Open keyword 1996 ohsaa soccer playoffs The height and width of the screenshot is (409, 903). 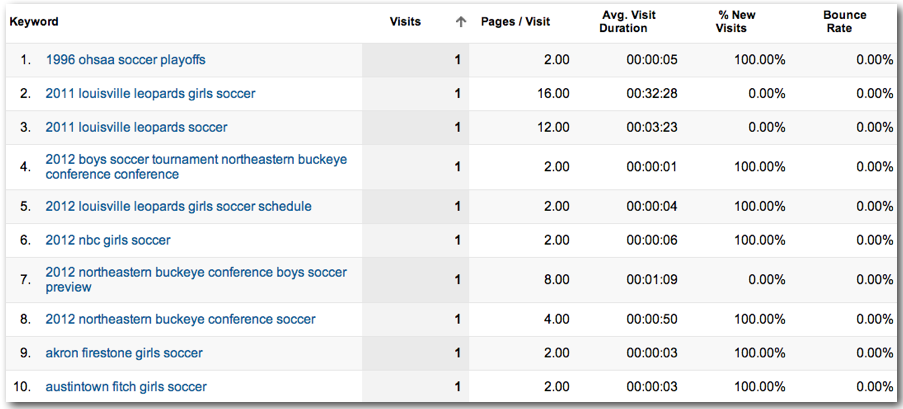click(126, 59)
